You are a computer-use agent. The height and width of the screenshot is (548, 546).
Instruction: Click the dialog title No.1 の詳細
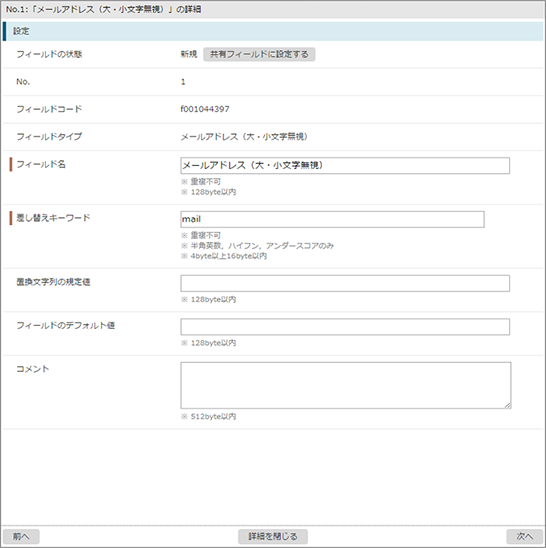103,9
